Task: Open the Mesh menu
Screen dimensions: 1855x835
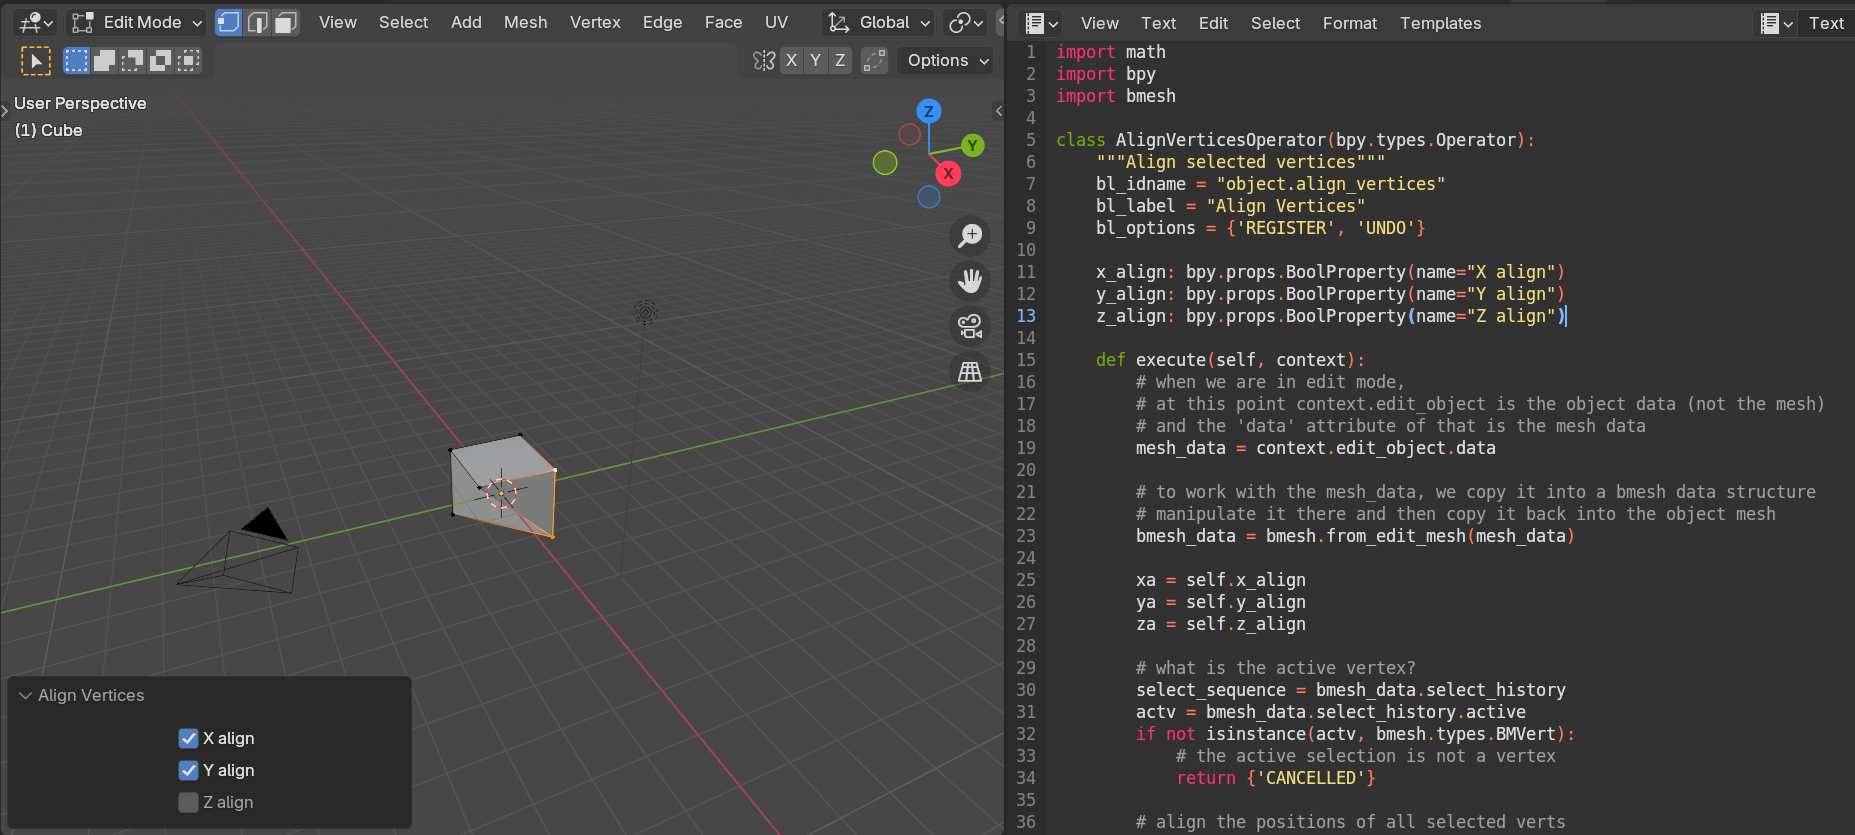Action: pos(525,22)
